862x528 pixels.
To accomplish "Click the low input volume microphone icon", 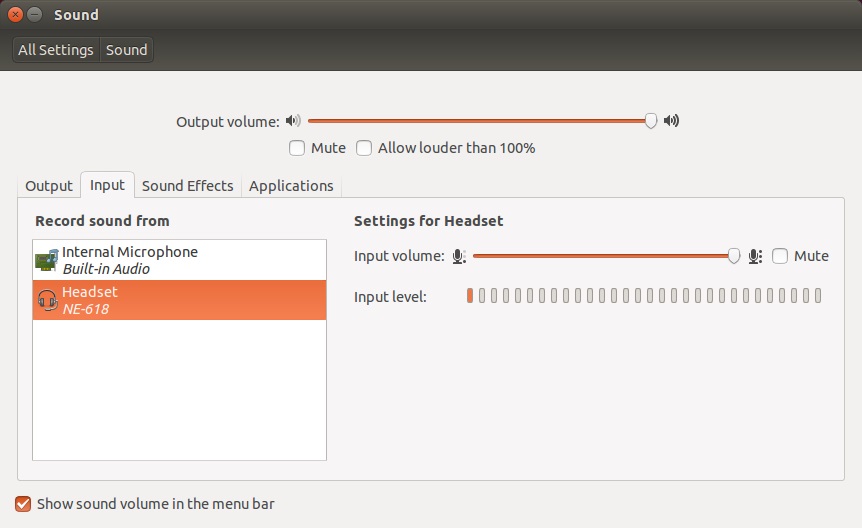I will [458, 256].
